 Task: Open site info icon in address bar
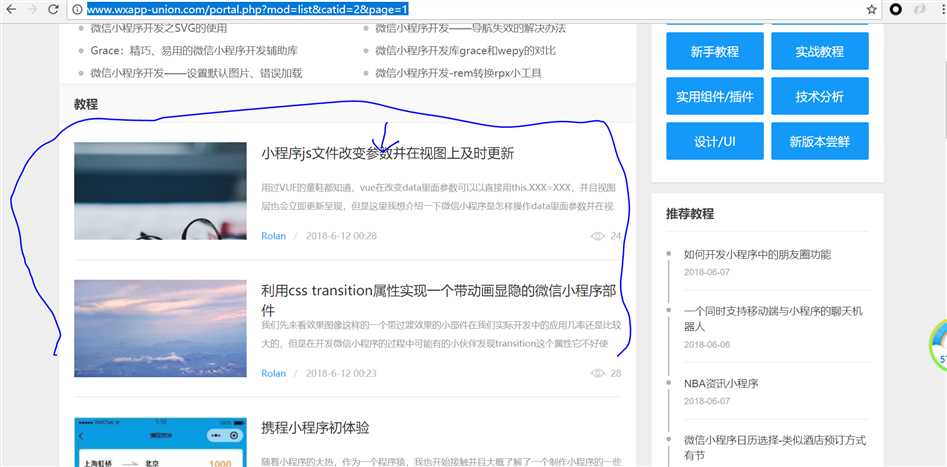point(77,9)
